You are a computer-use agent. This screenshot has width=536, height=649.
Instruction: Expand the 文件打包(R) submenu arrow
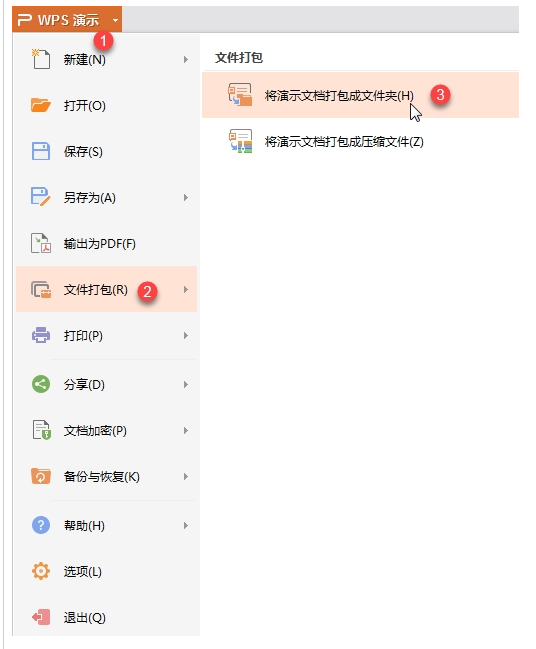tap(186, 289)
